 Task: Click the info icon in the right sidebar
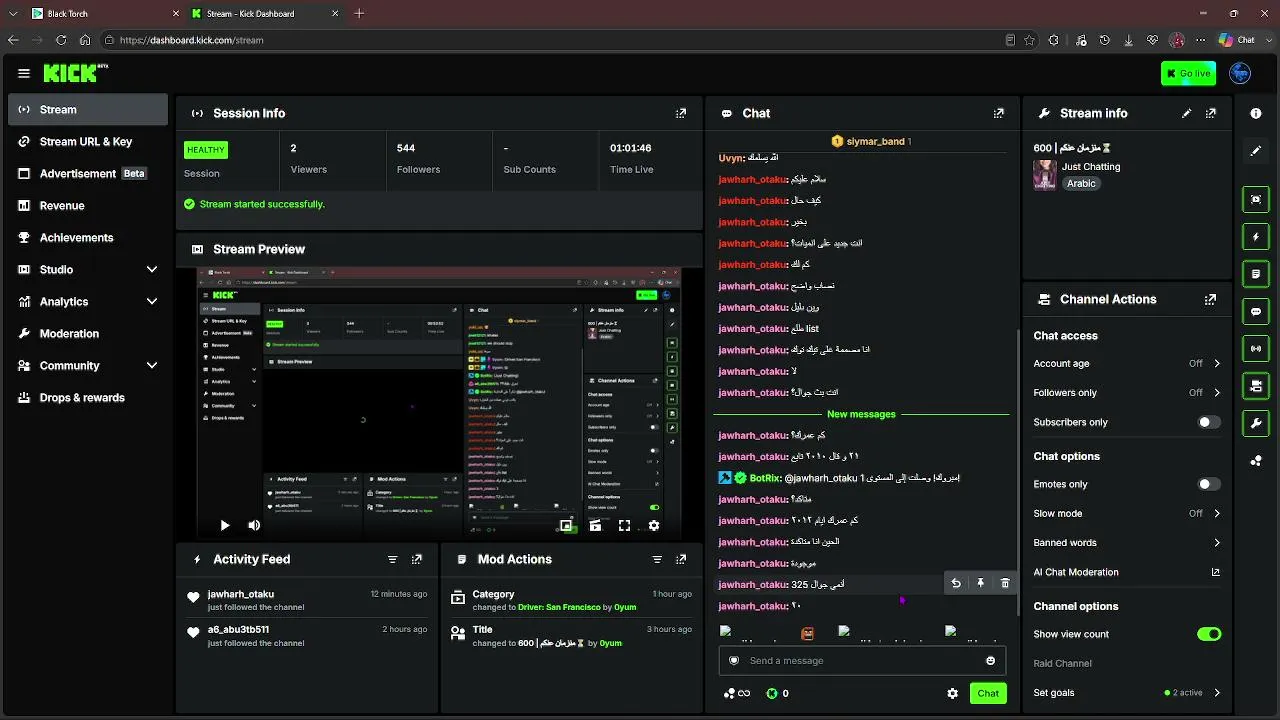pos(1256,114)
